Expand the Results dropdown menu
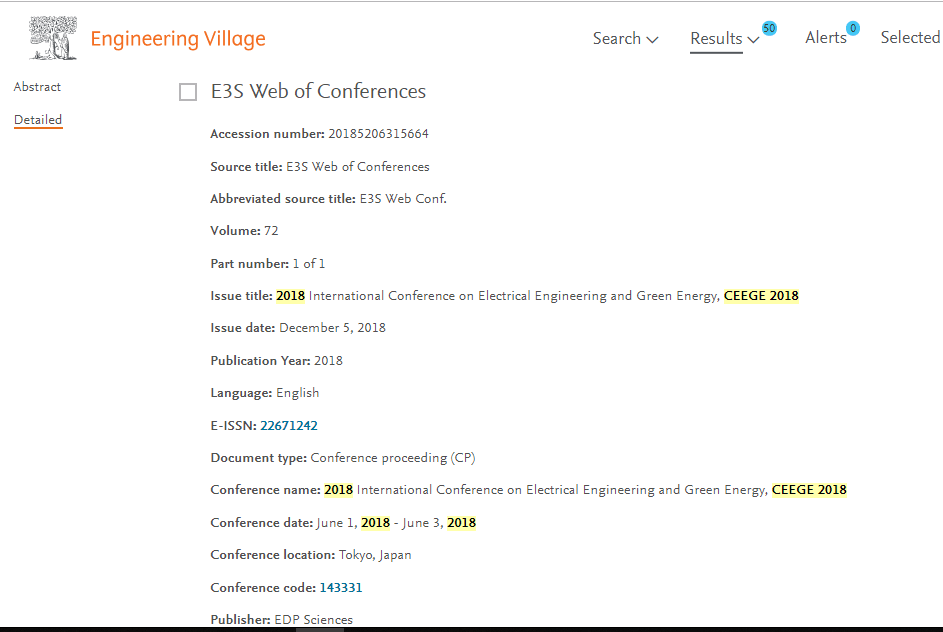This screenshot has width=943, height=632. coord(724,39)
